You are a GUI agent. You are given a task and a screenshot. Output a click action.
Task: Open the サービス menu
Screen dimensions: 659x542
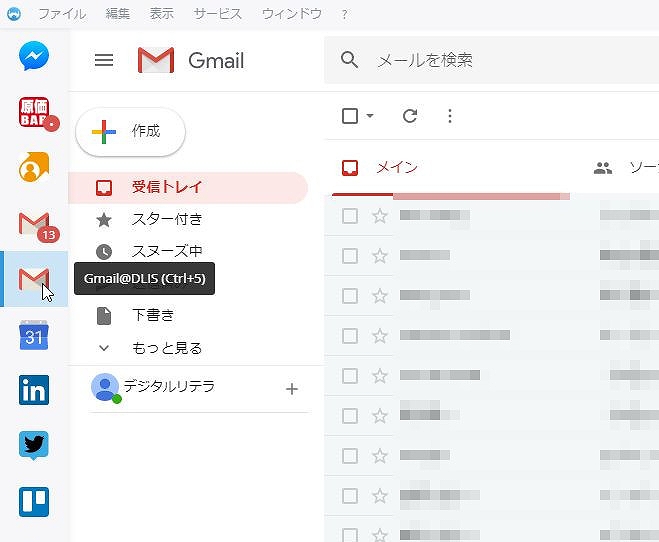[x=218, y=14]
